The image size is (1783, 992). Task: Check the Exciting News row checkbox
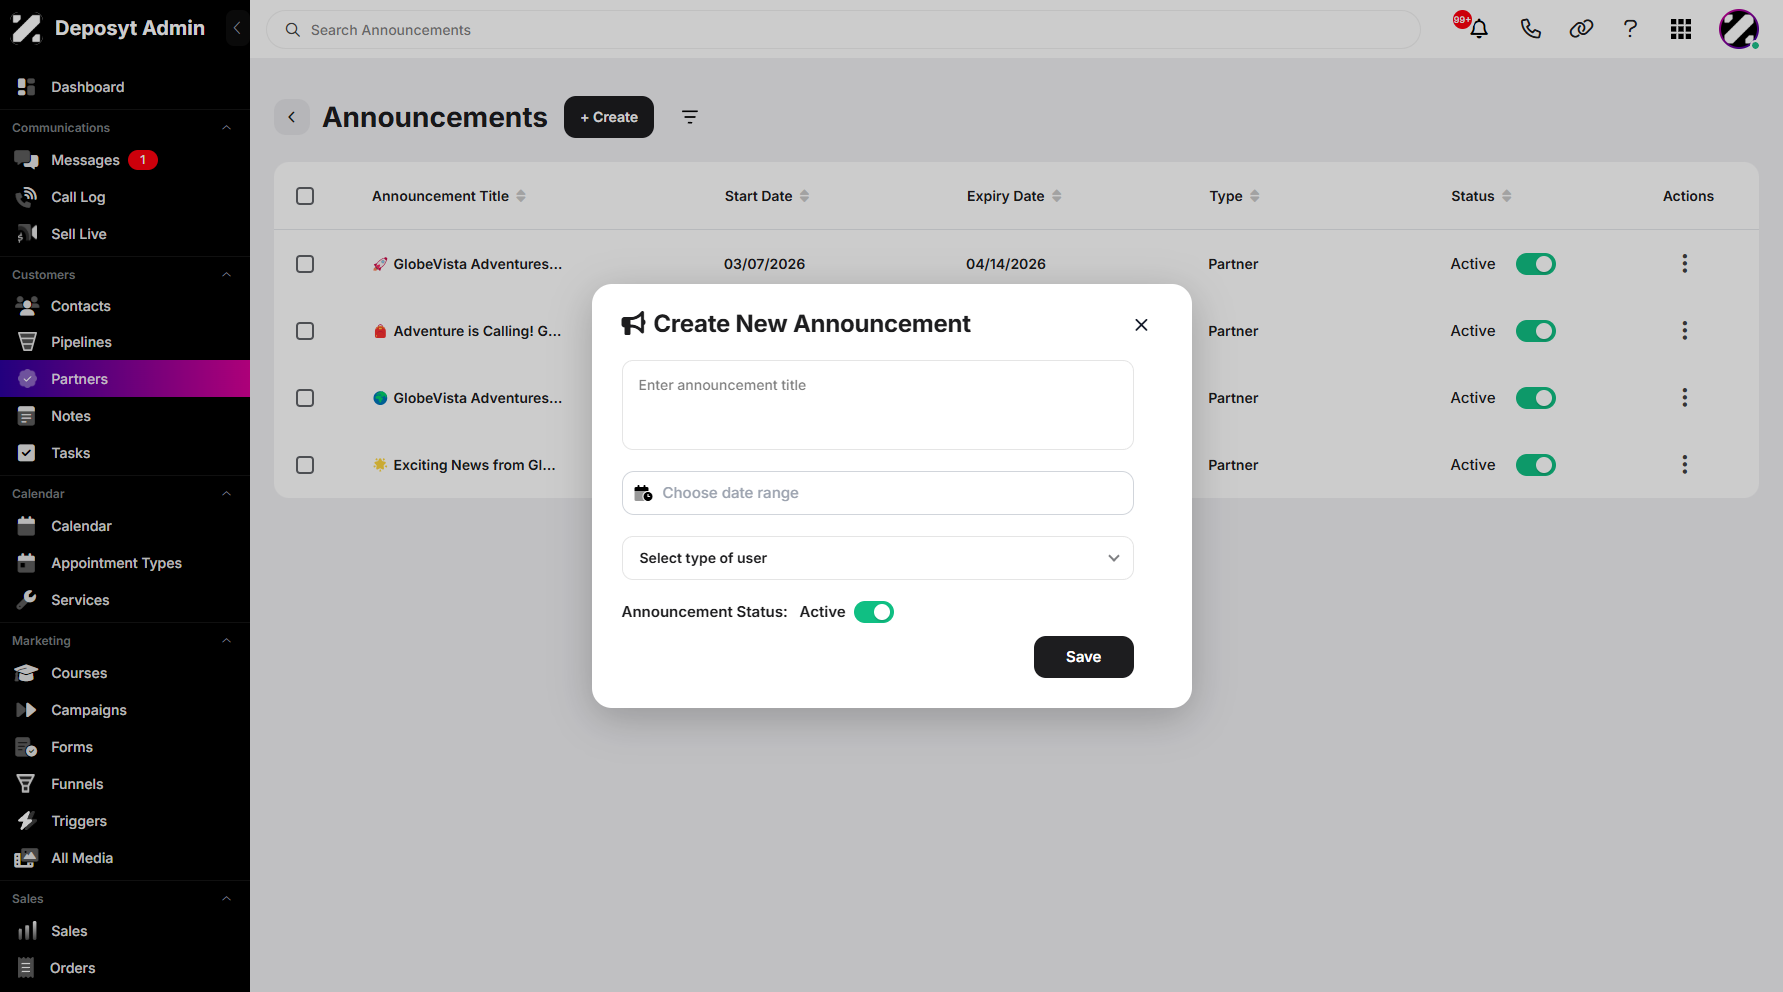pos(305,465)
